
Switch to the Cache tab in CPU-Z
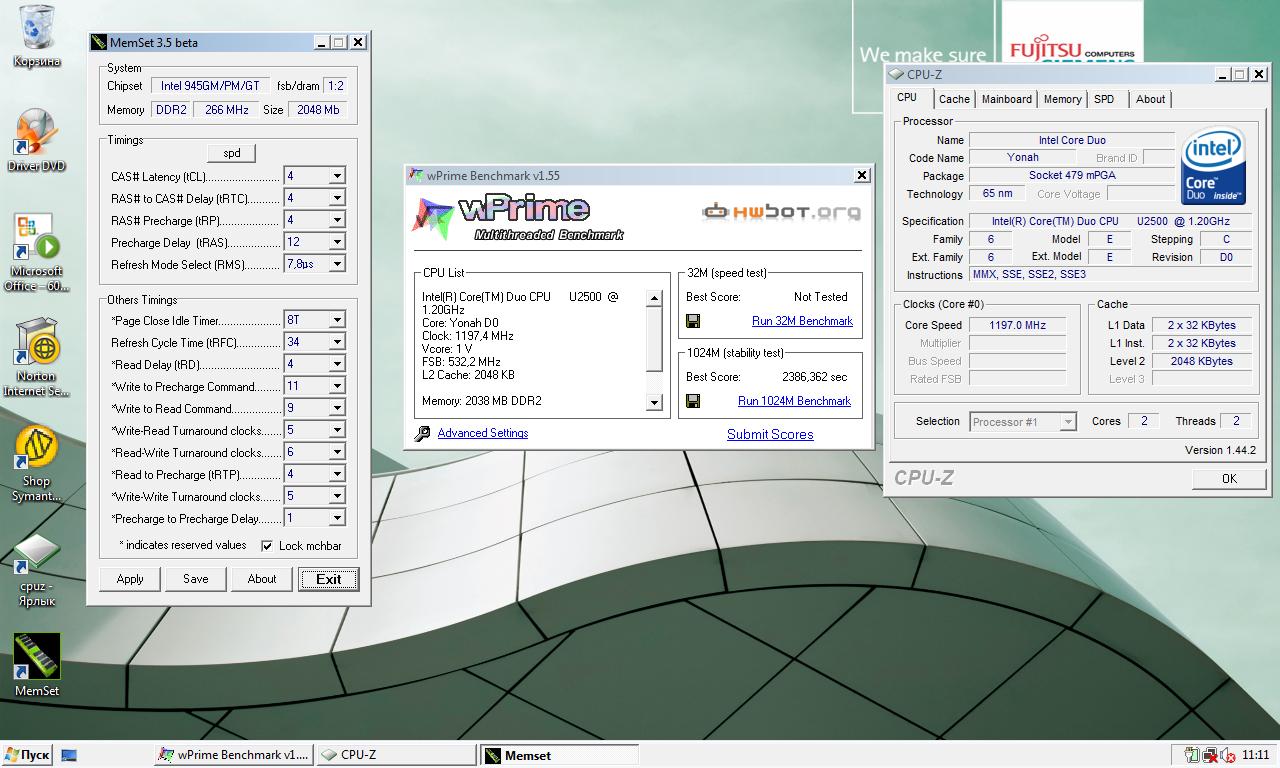(x=954, y=99)
